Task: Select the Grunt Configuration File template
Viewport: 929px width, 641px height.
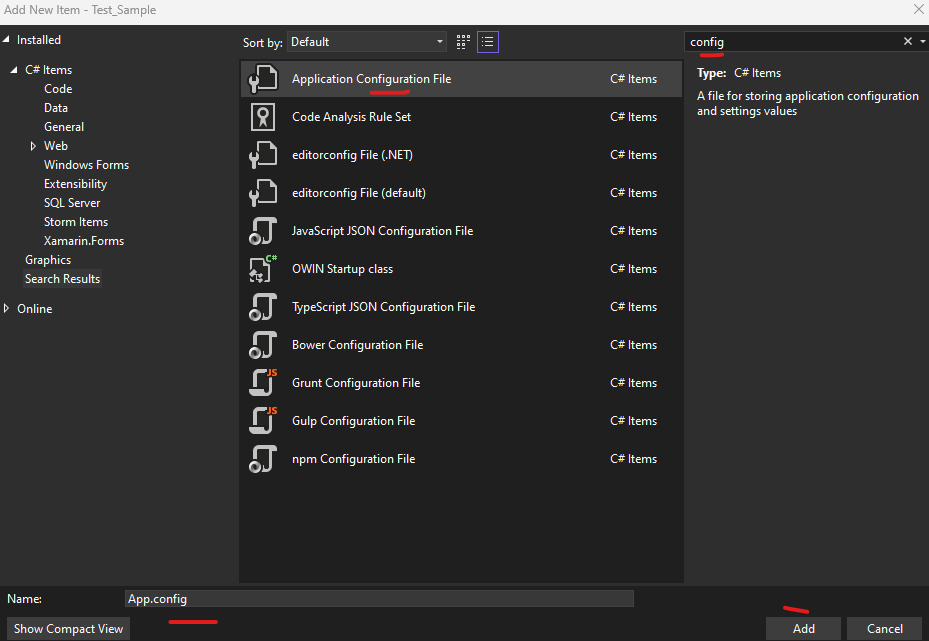Action: point(355,382)
